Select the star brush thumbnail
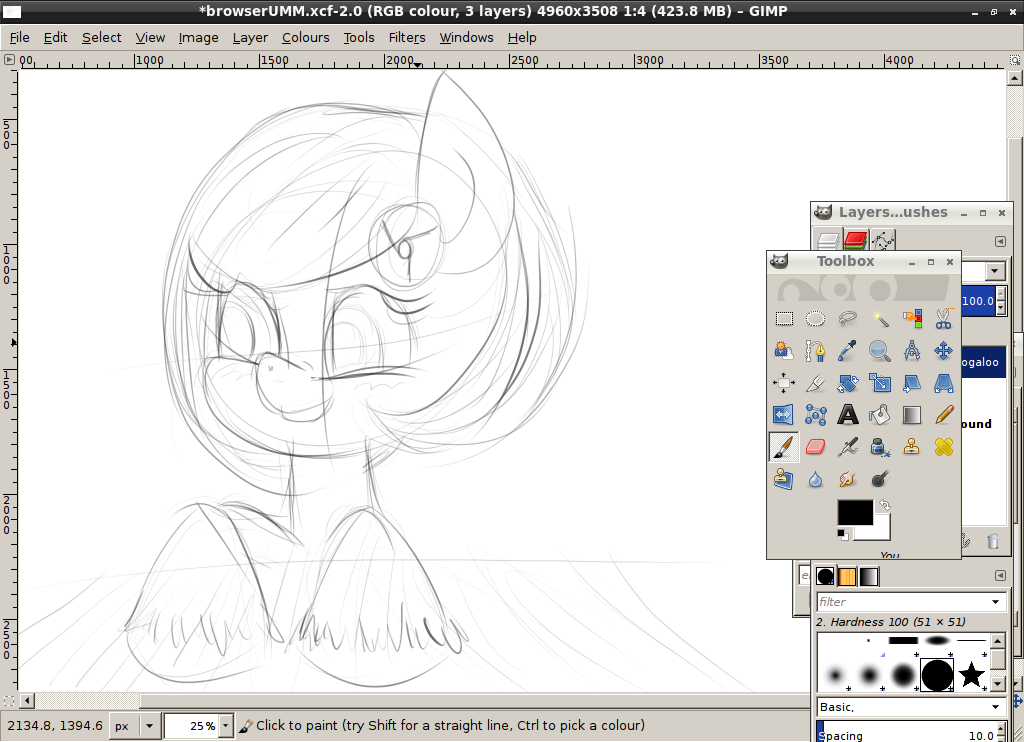 point(972,674)
